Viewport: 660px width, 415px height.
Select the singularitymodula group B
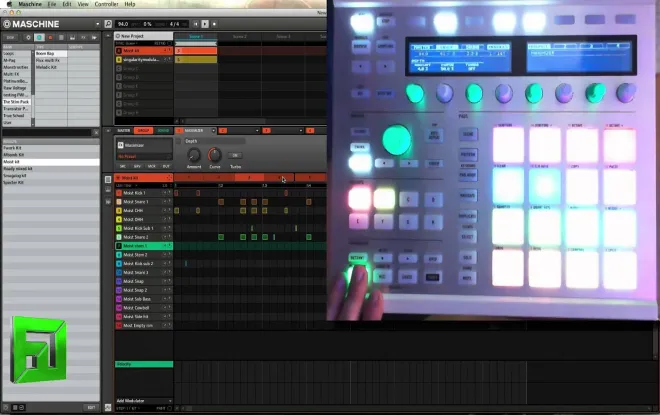[x=144, y=60]
